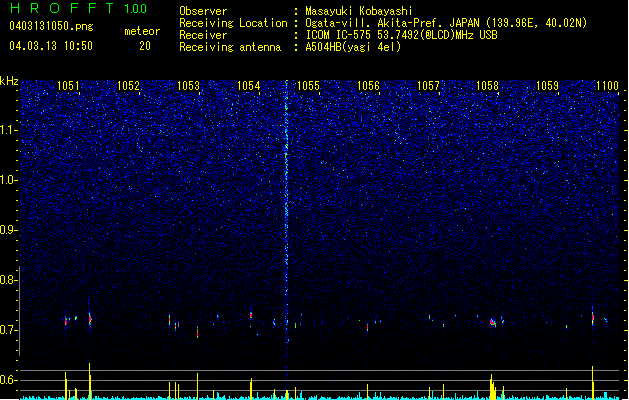Click the 0.8 frequency axis label
629x400 pixels.
[x=8, y=280]
